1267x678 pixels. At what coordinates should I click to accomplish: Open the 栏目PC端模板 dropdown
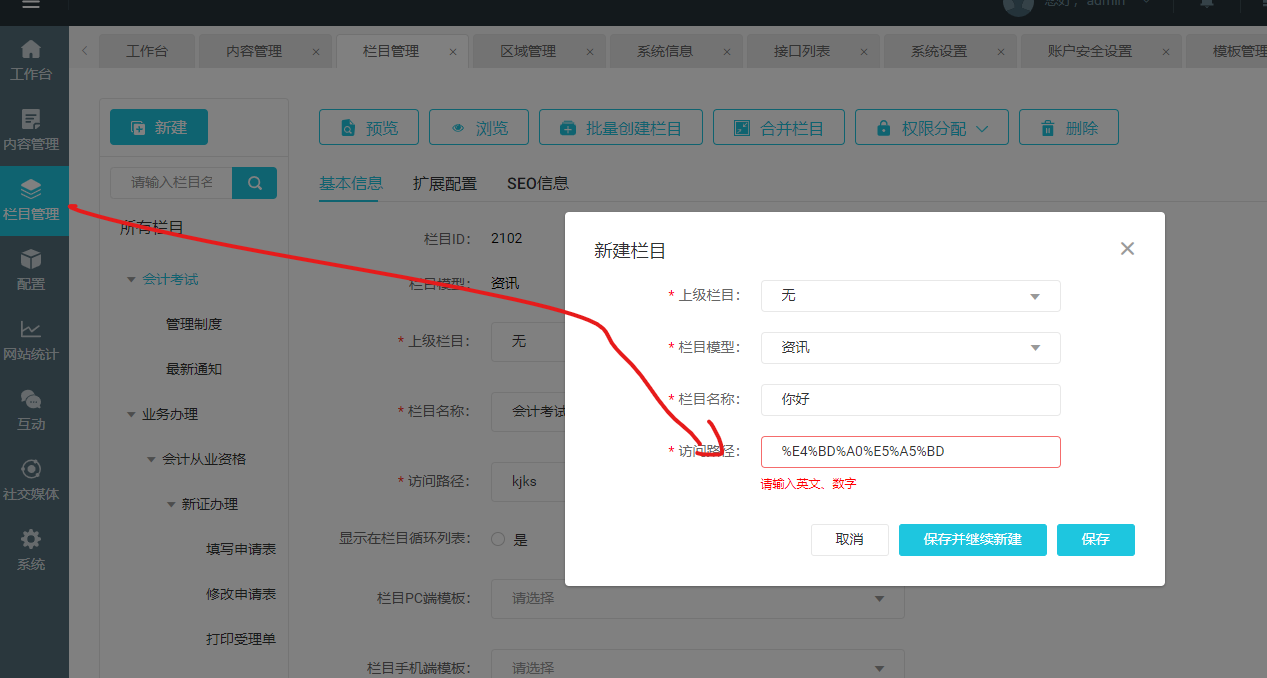click(698, 599)
